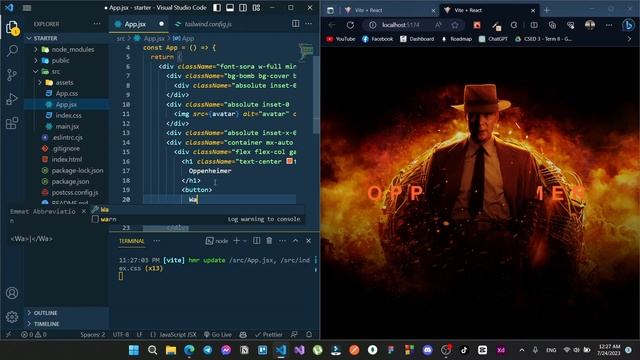
Task: Open Telegram from the Windows taskbar
Action: tap(207, 350)
